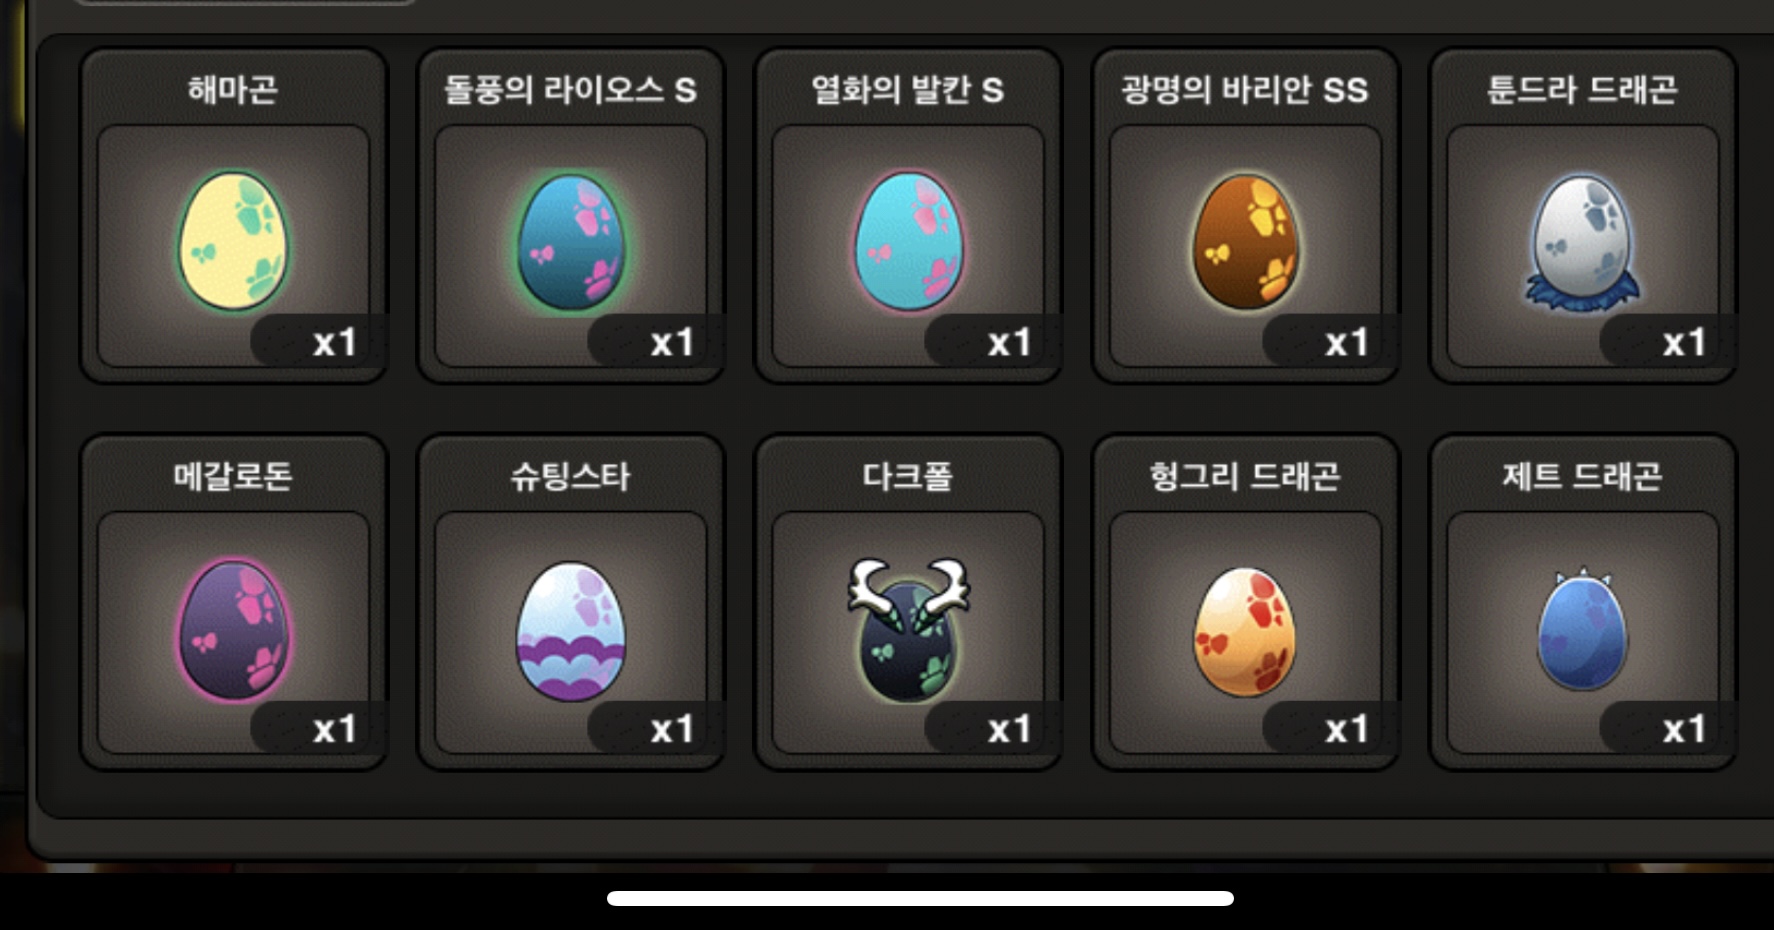Image resolution: width=1774 pixels, height=930 pixels.
Task: Choose the cyan 열화의 발칸 S egg
Action: [x=909, y=241]
